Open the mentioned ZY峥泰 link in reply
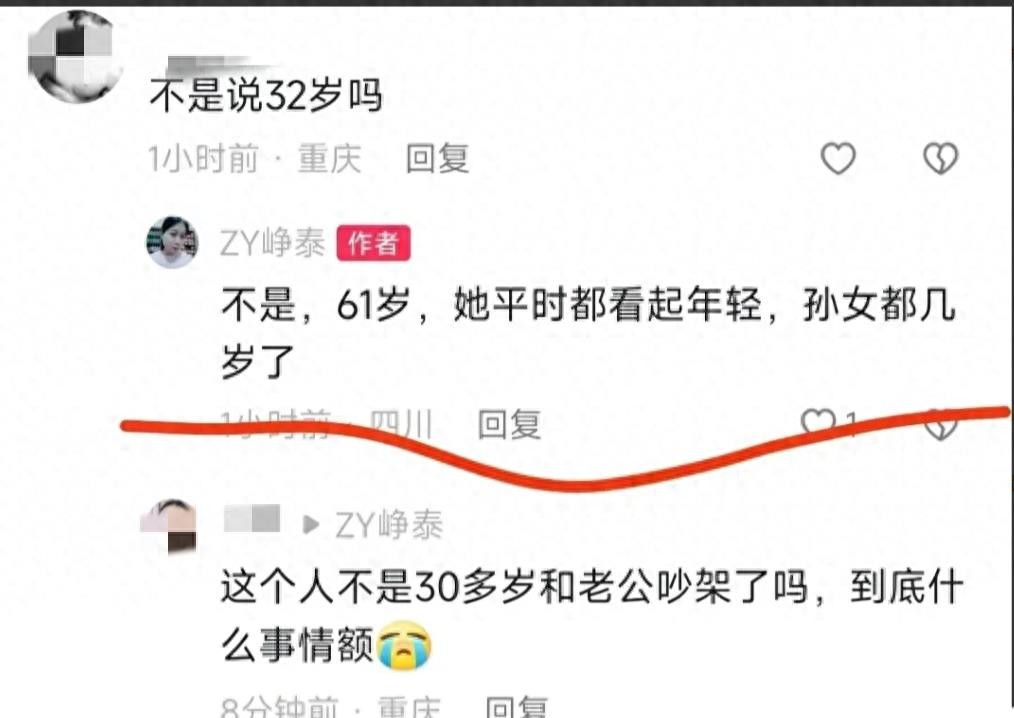1014x718 pixels. click(389, 525)
